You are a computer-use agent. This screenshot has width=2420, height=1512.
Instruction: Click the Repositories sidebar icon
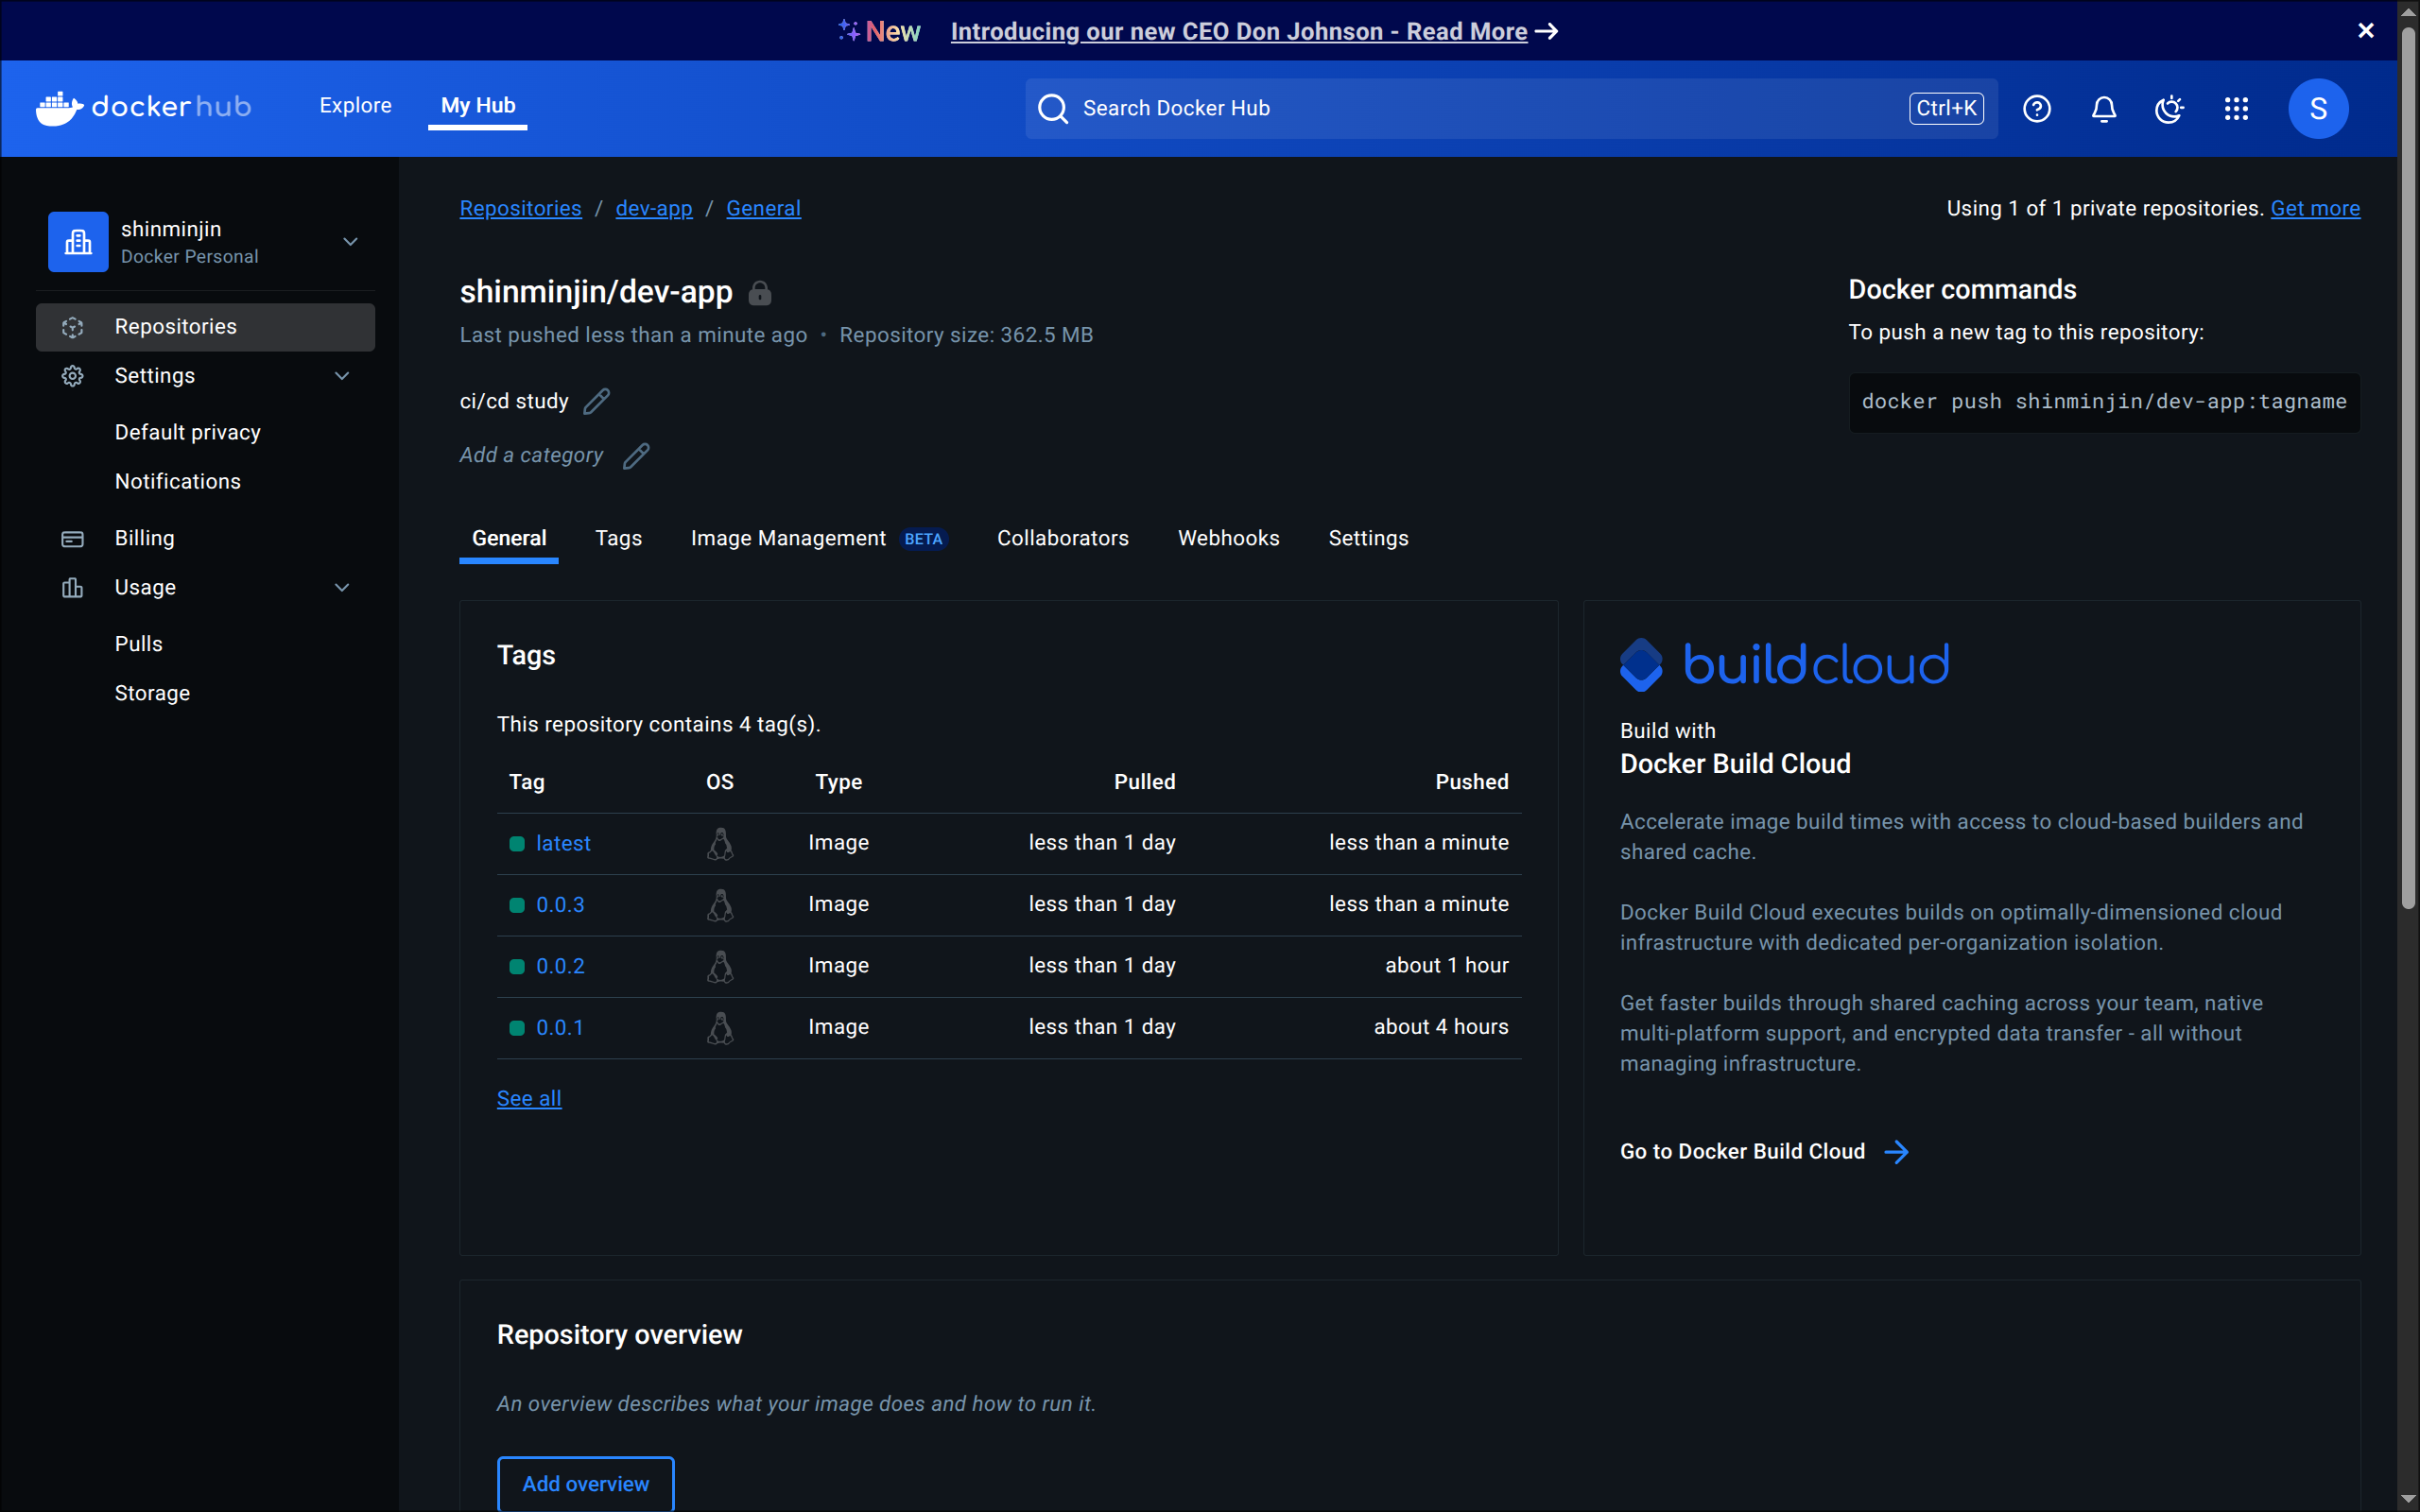73,327
